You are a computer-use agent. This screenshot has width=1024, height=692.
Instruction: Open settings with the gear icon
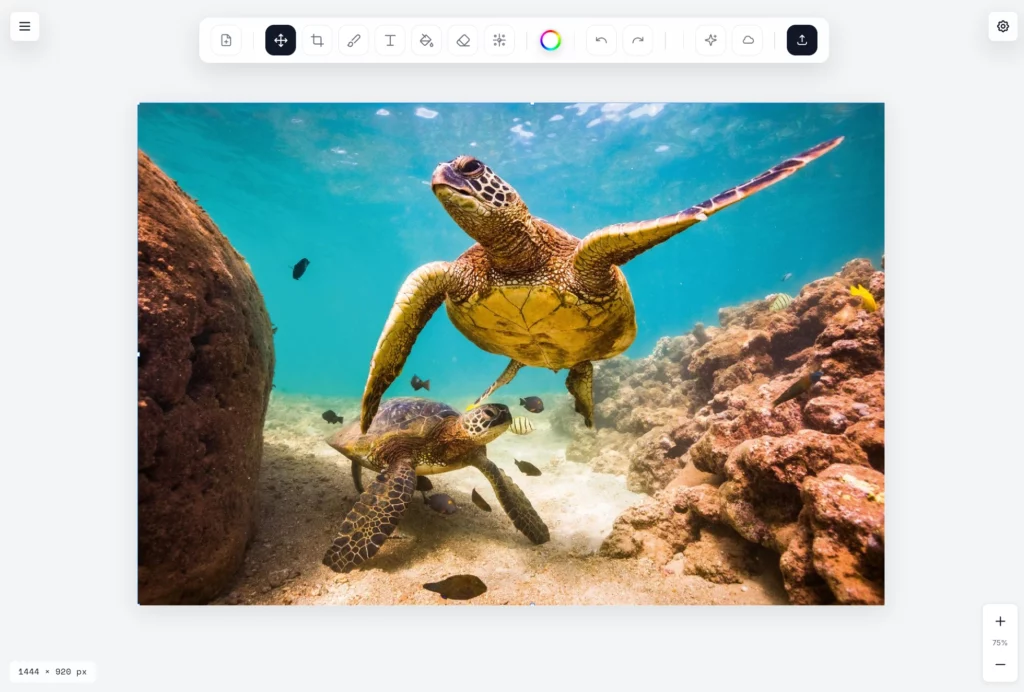point(1002,26)
